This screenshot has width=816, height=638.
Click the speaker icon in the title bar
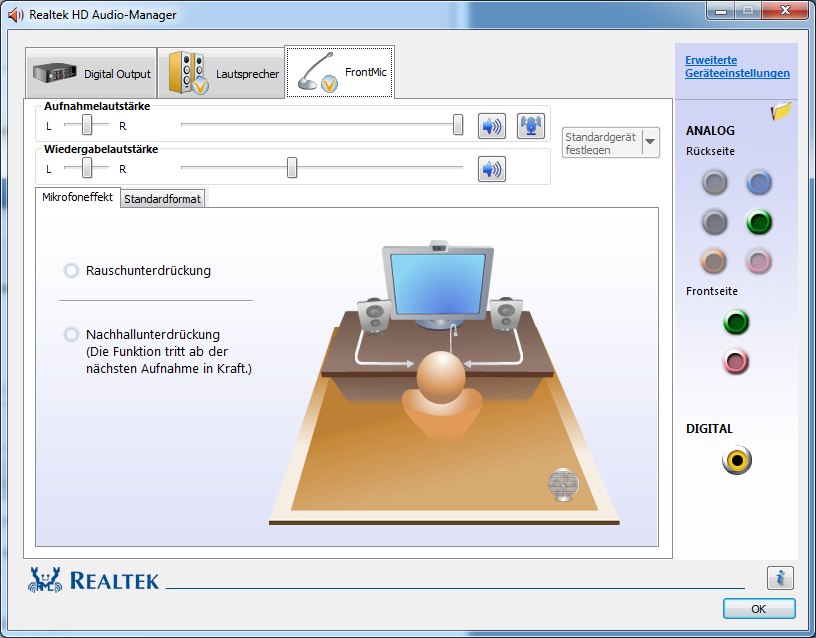tap(16, 15)
